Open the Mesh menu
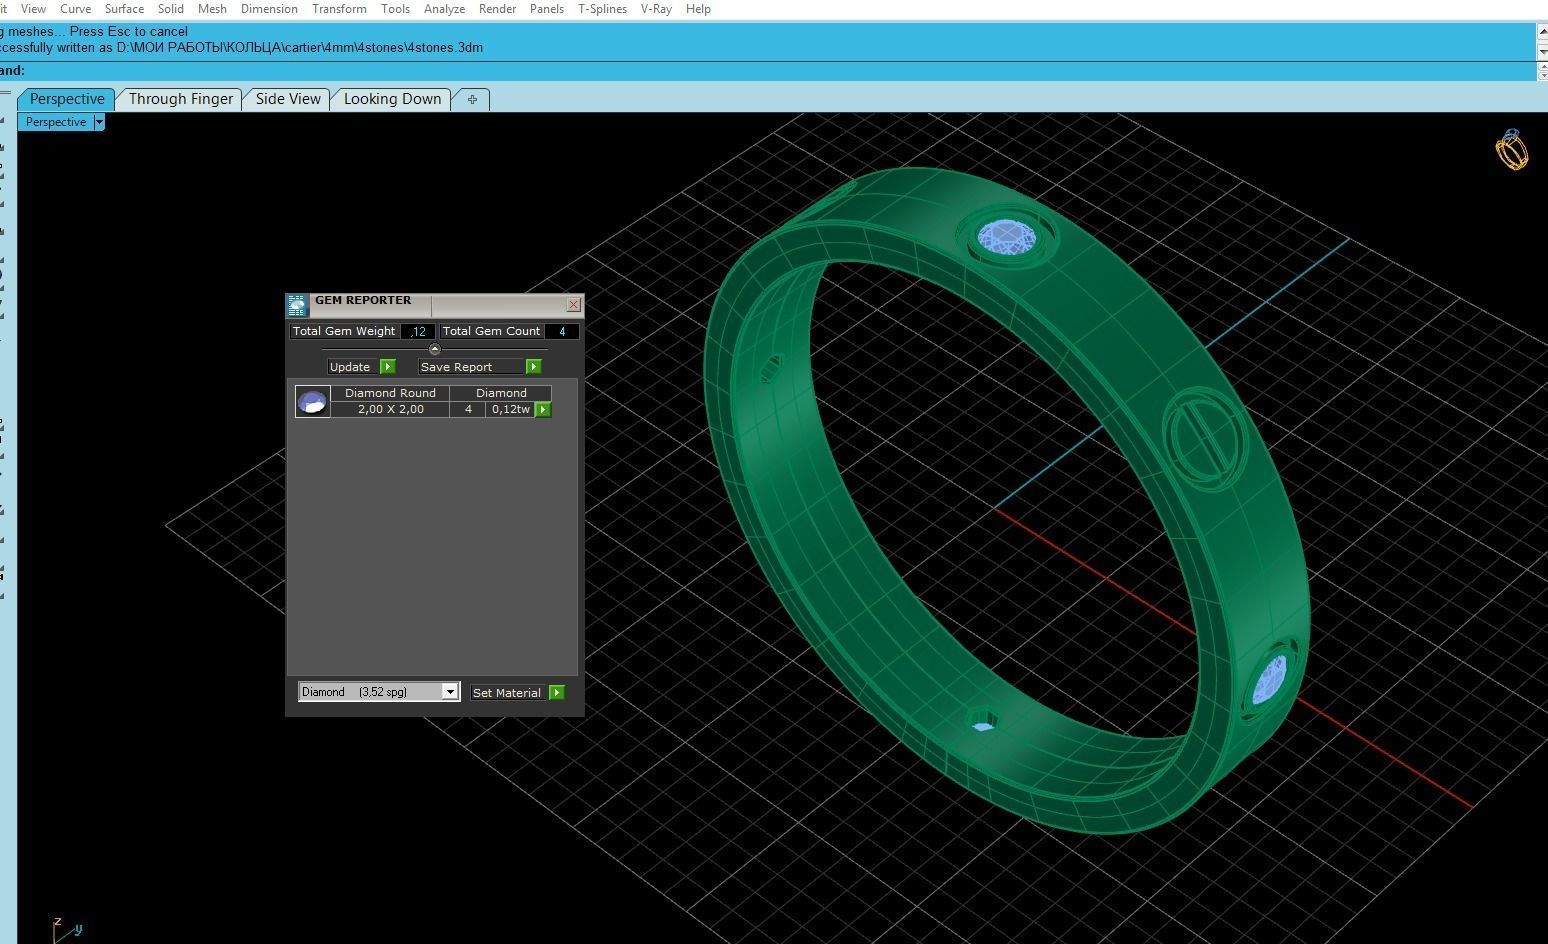 point(212,9)
